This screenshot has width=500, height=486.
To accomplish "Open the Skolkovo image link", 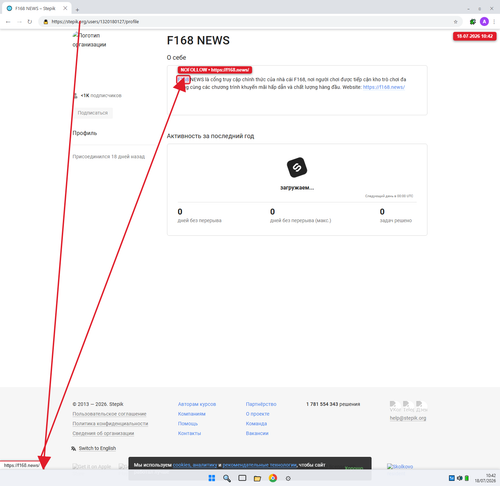I will pyautogui.click(x=400, y=466).
